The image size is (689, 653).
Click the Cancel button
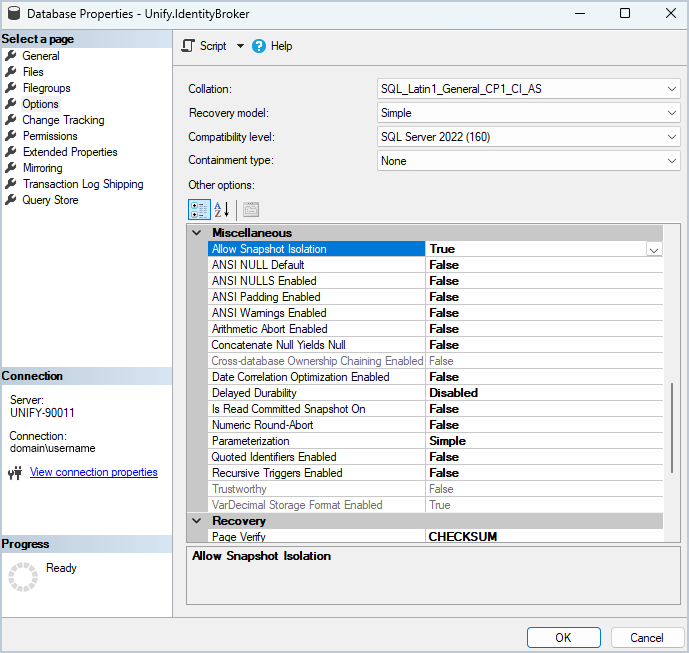(x=647, y=637)
